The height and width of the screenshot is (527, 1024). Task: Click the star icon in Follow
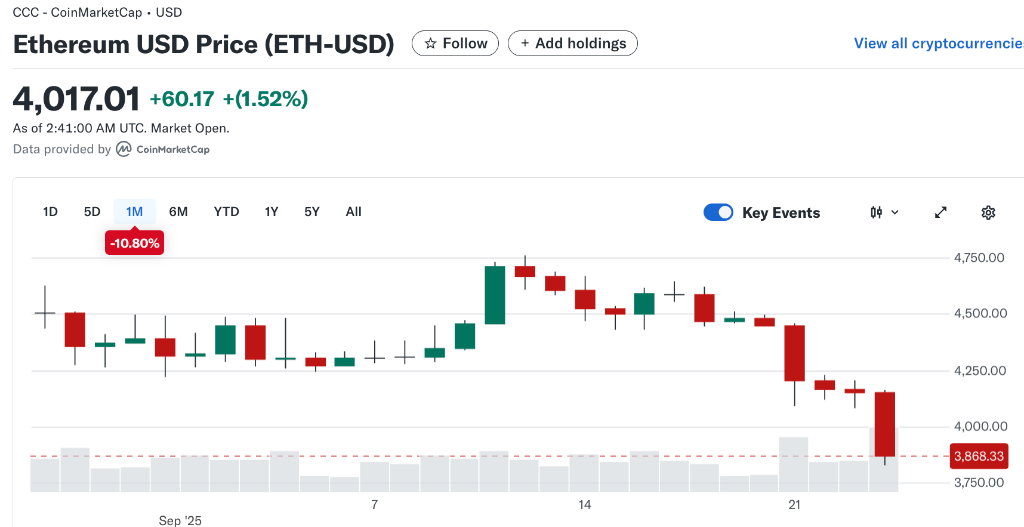click(x=430, y=43)
